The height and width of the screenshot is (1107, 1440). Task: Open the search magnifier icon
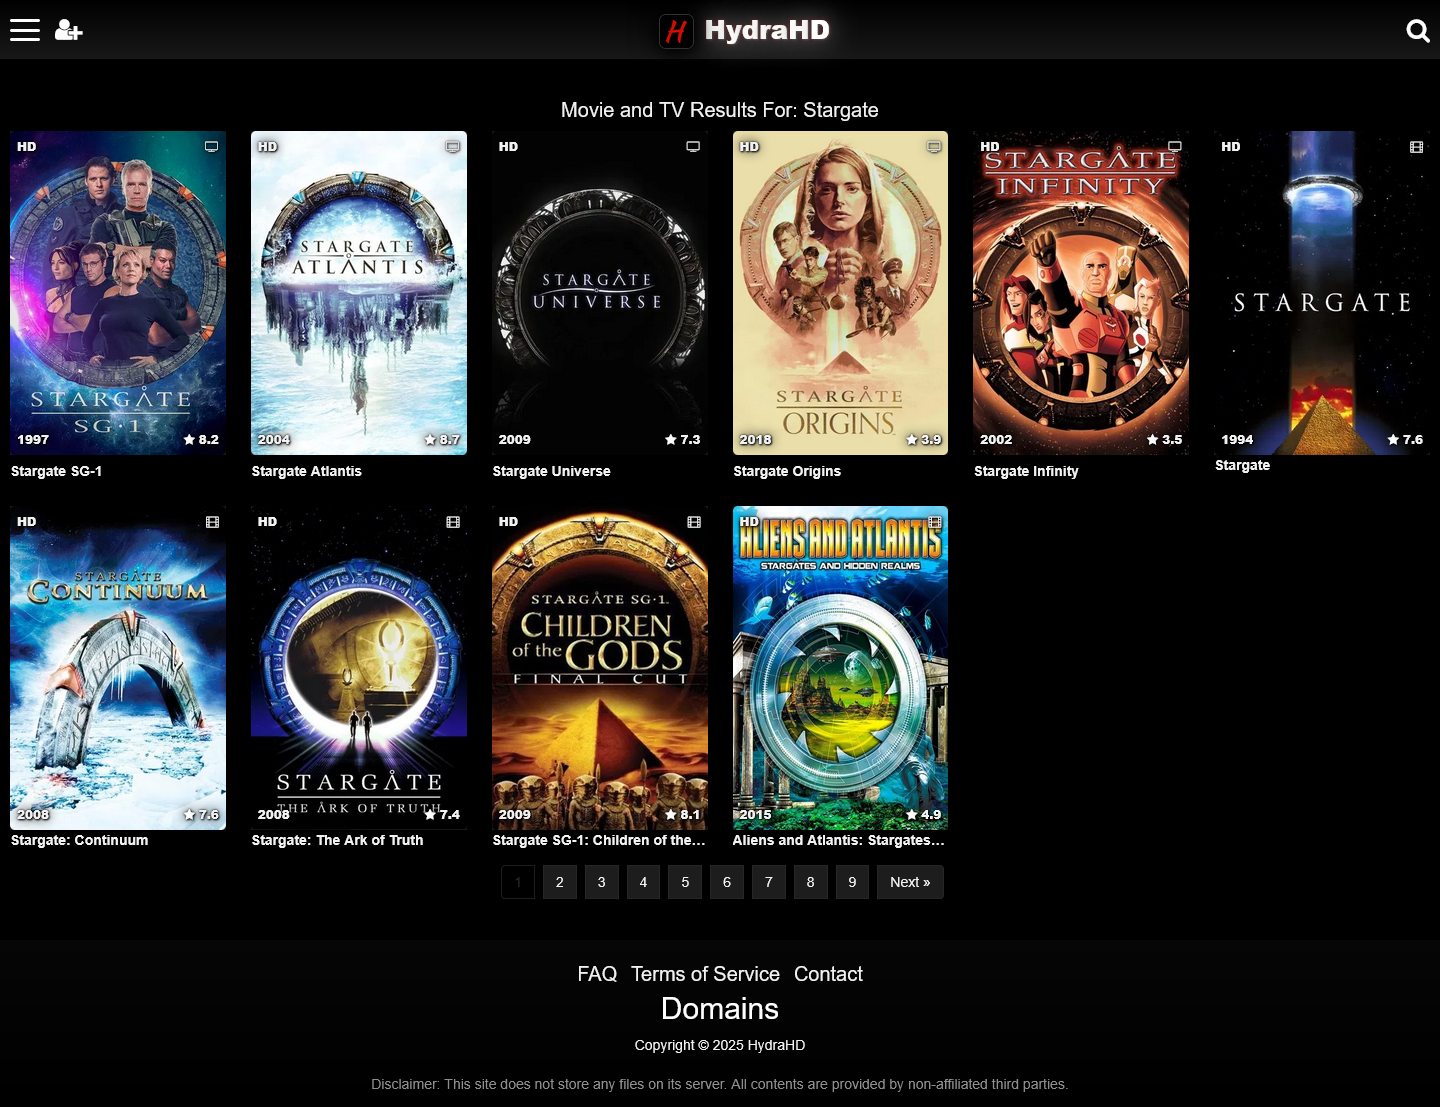click(1418, 31)
